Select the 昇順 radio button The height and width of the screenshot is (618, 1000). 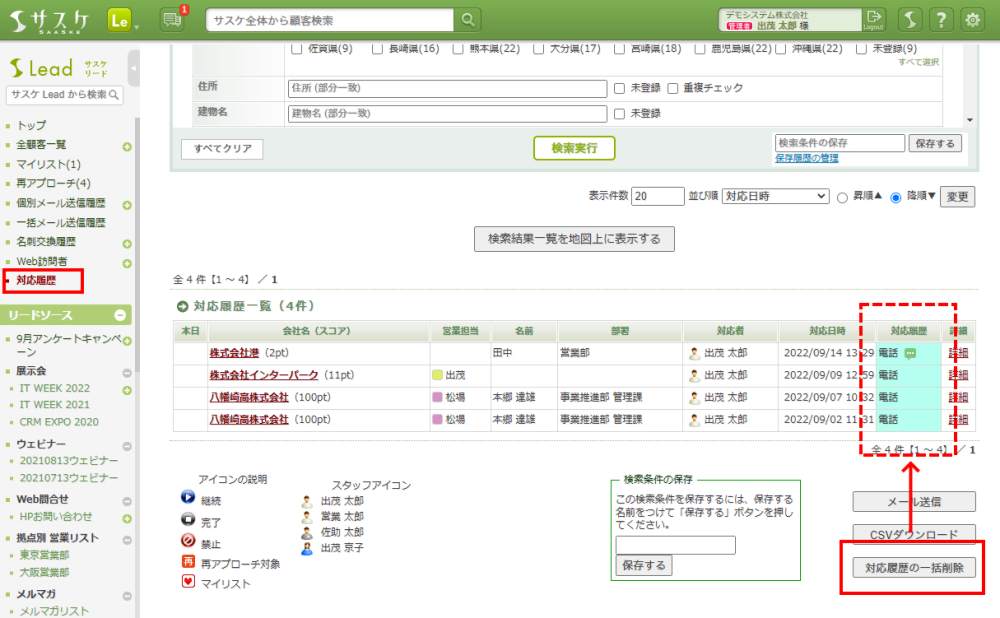[x=842, y=197]
